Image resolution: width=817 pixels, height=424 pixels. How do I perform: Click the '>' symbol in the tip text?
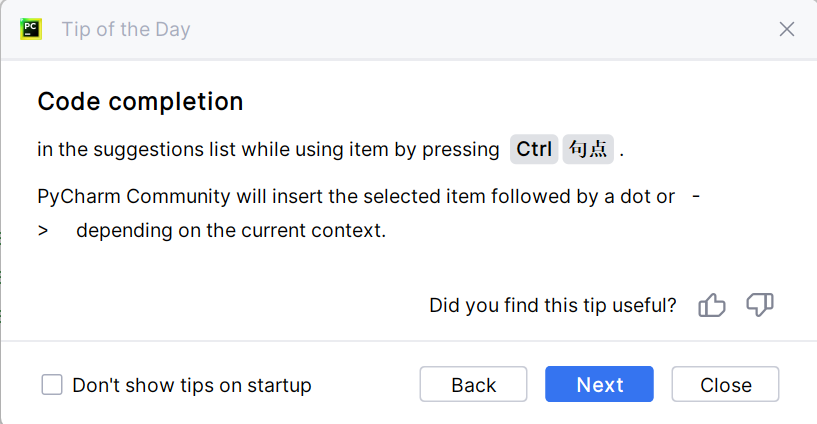coord(43,231)
